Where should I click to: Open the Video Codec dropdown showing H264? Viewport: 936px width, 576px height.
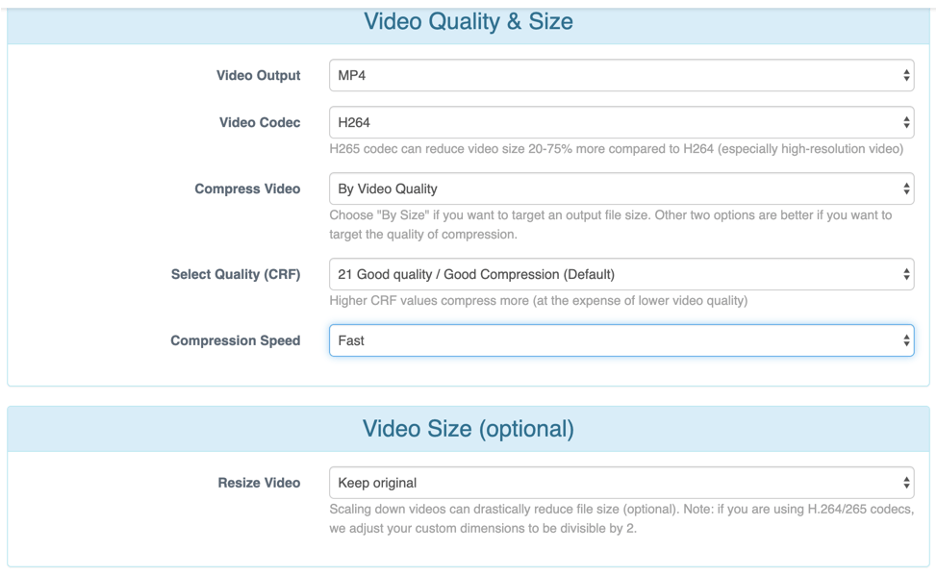620,122
